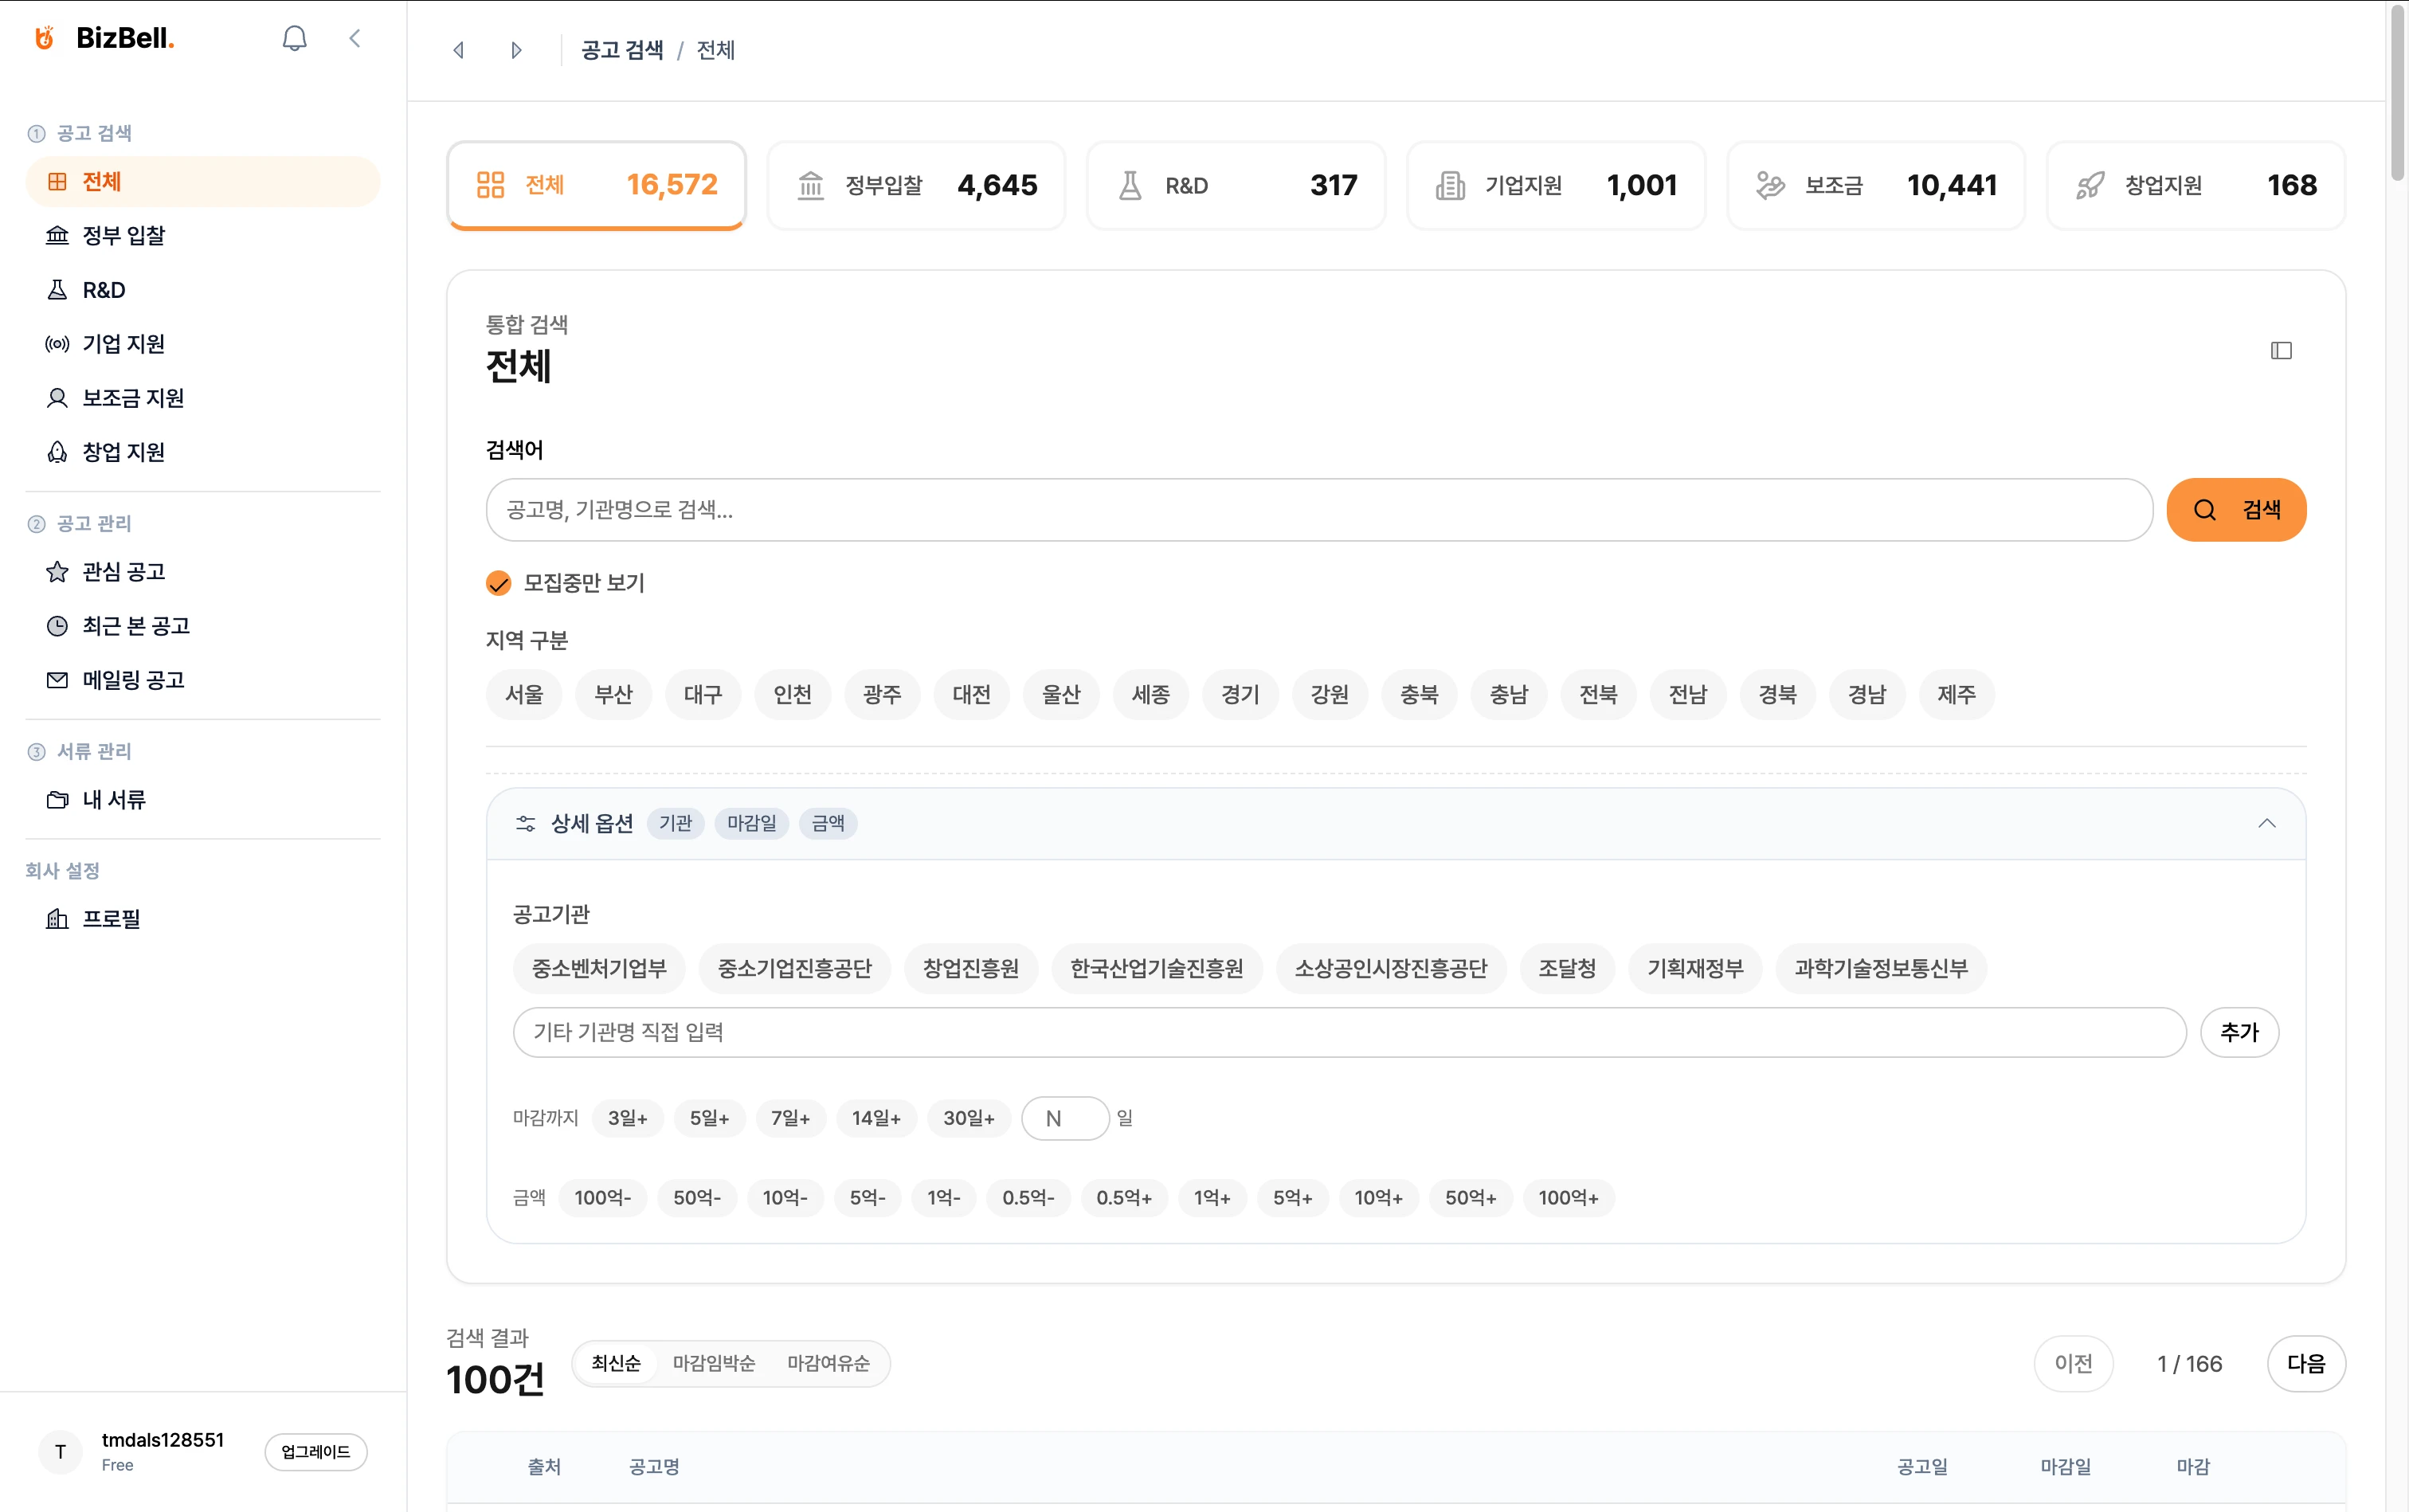Collapse the sidebar with the chevron icon

pos(355,38)
